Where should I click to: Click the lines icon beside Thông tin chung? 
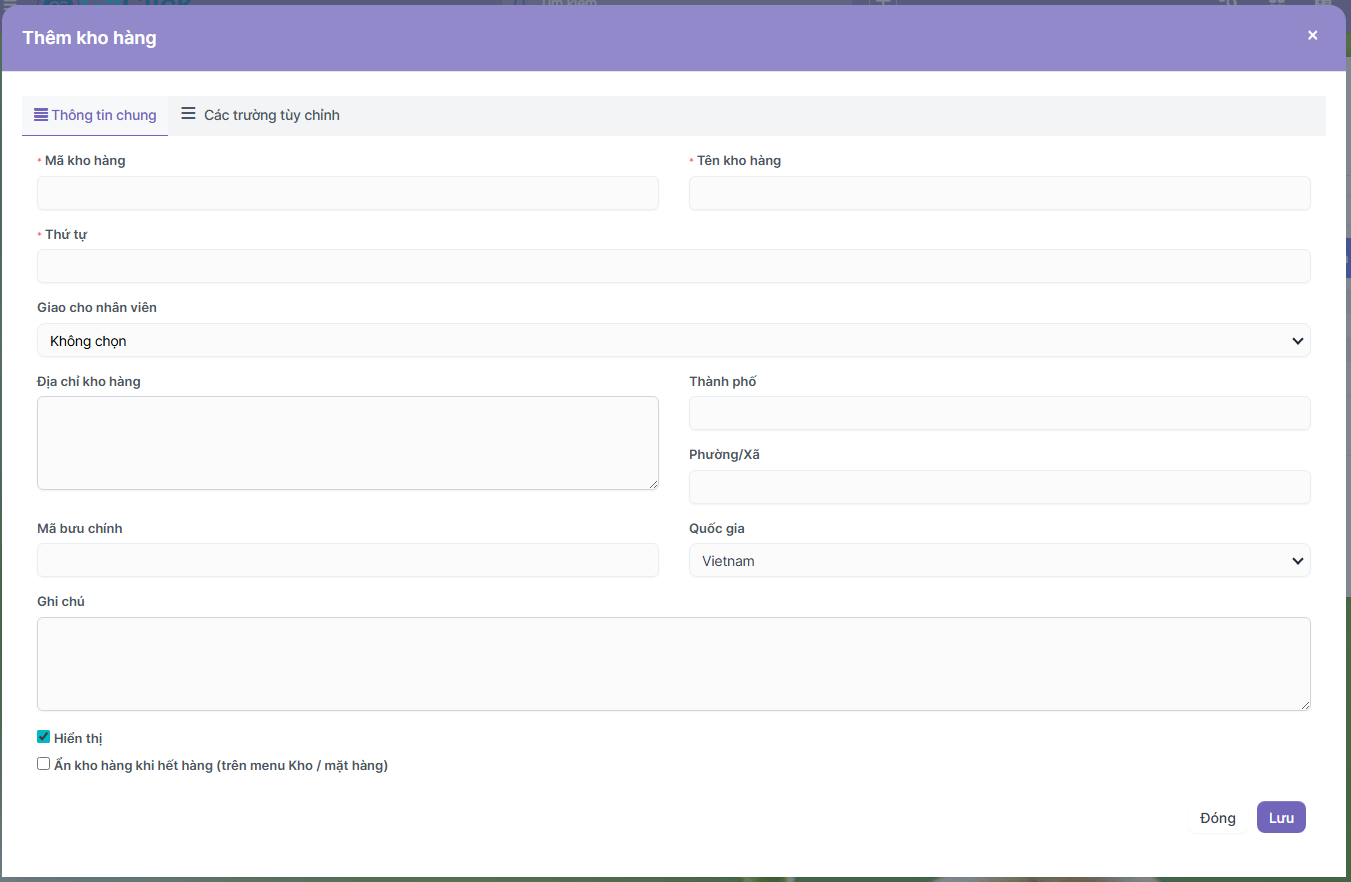[41, 115]
